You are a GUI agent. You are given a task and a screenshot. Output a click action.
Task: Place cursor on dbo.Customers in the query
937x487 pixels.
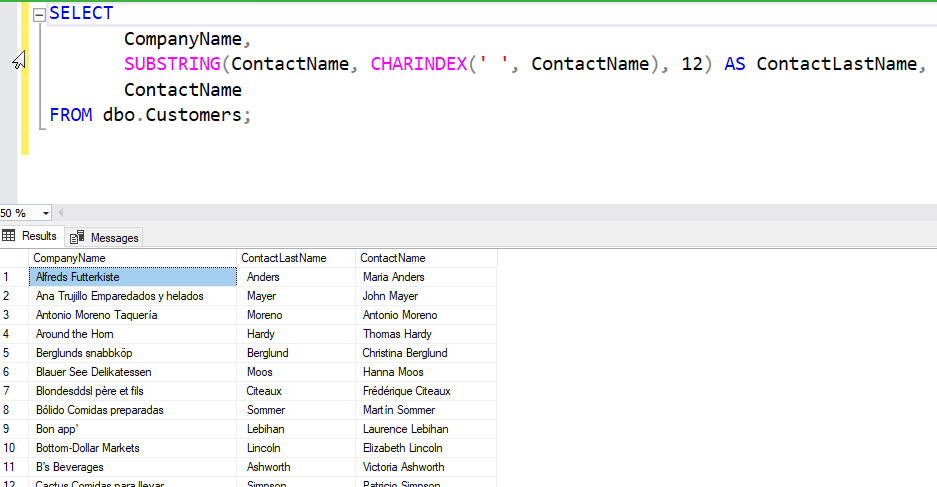(172, 115)
